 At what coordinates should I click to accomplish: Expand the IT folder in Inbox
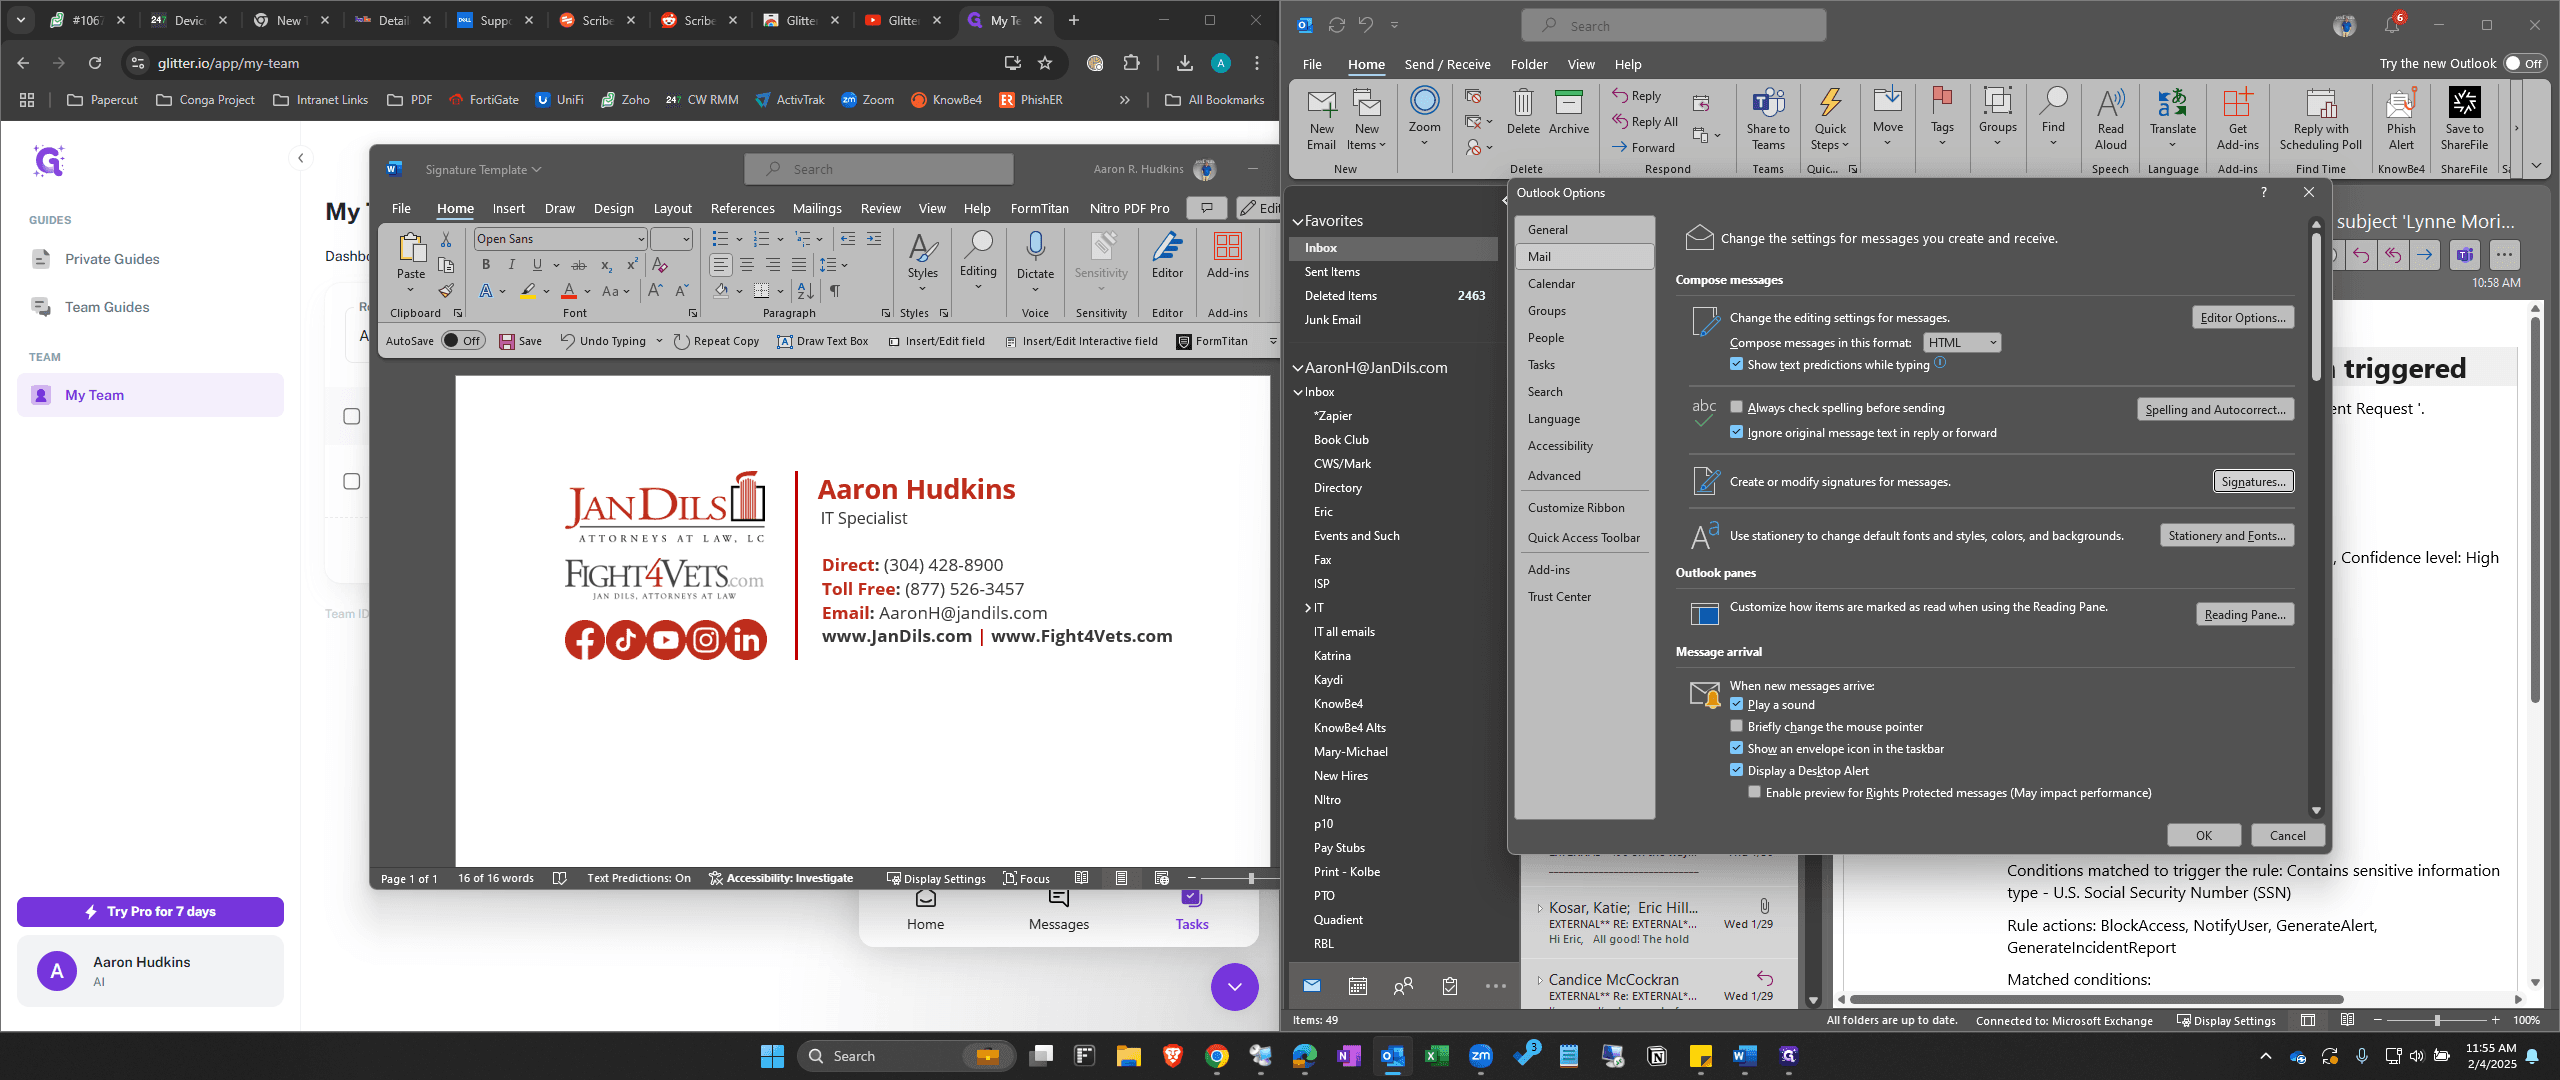(1308, 607)
